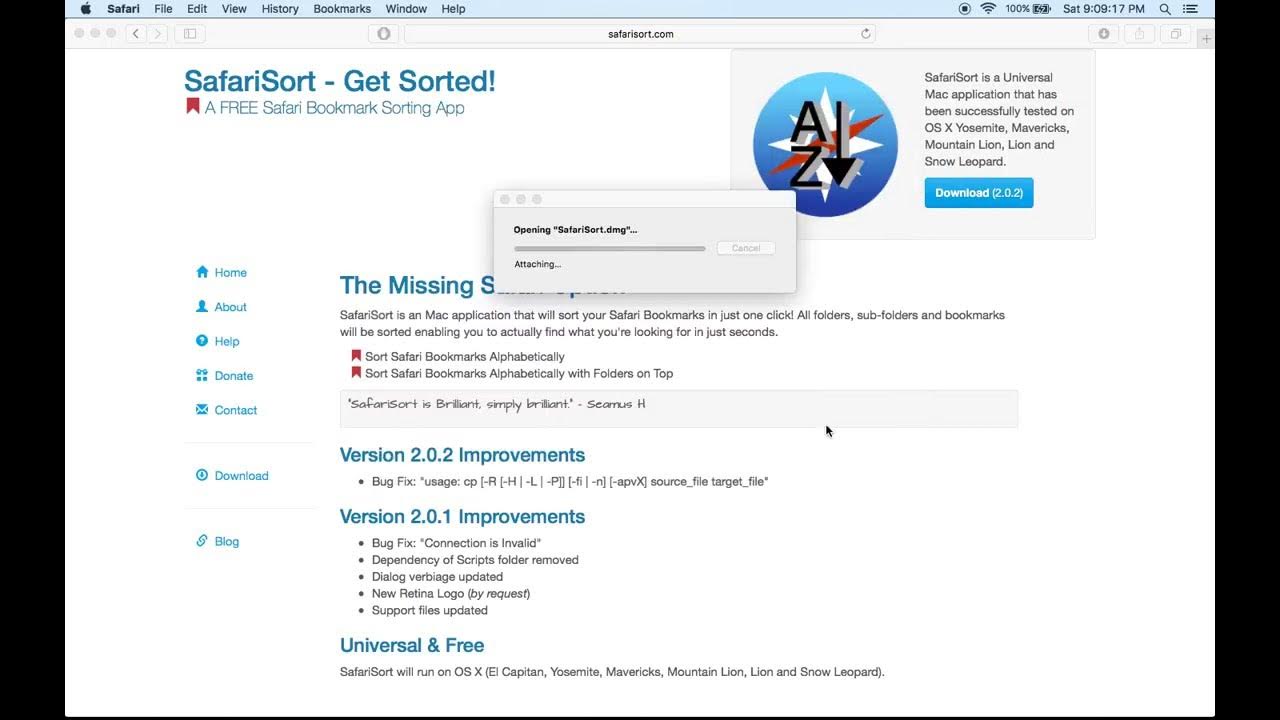Click the red bookmark icon beside tagline
Screen dimensions: 1280x720
pos(193,106)
